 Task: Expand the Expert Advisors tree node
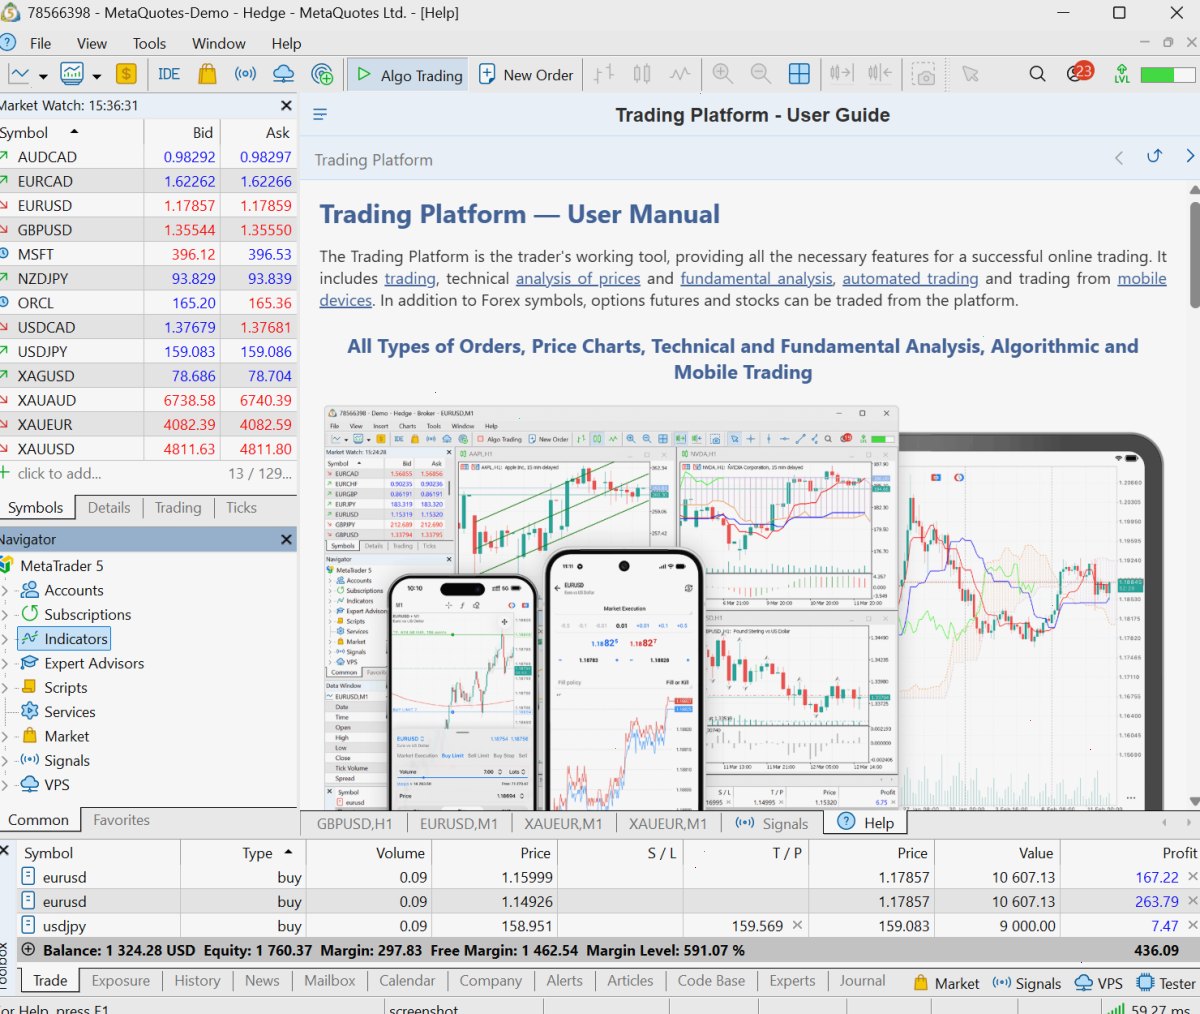click(5, 664)
